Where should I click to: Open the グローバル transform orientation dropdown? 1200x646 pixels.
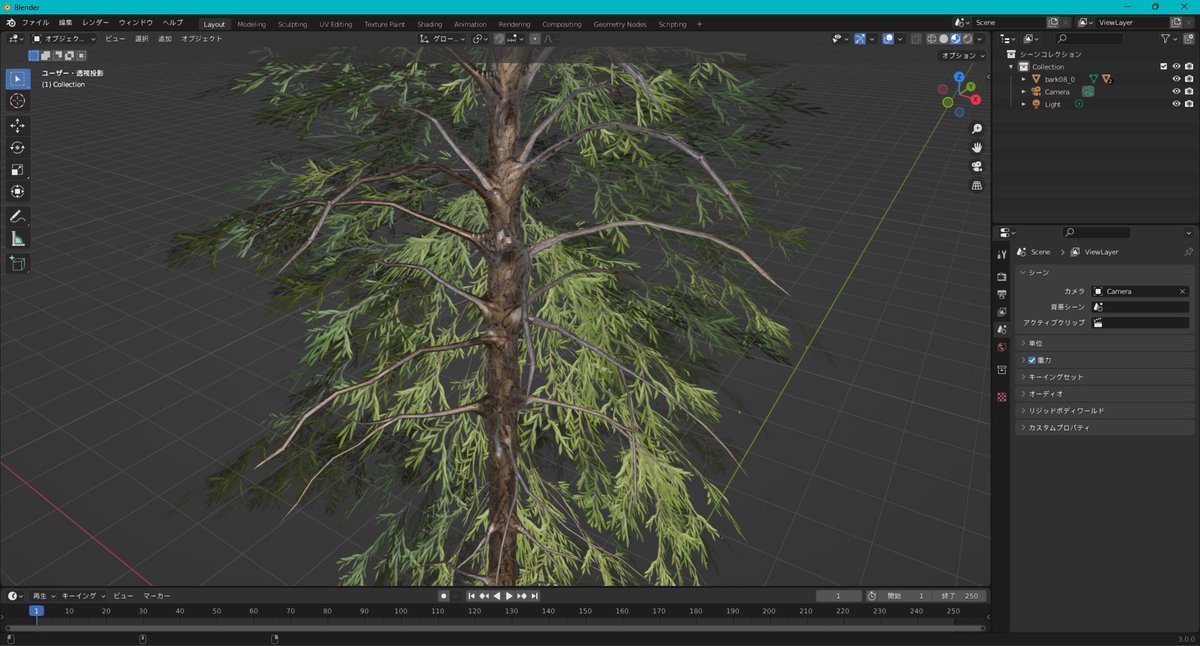(441, 39)
